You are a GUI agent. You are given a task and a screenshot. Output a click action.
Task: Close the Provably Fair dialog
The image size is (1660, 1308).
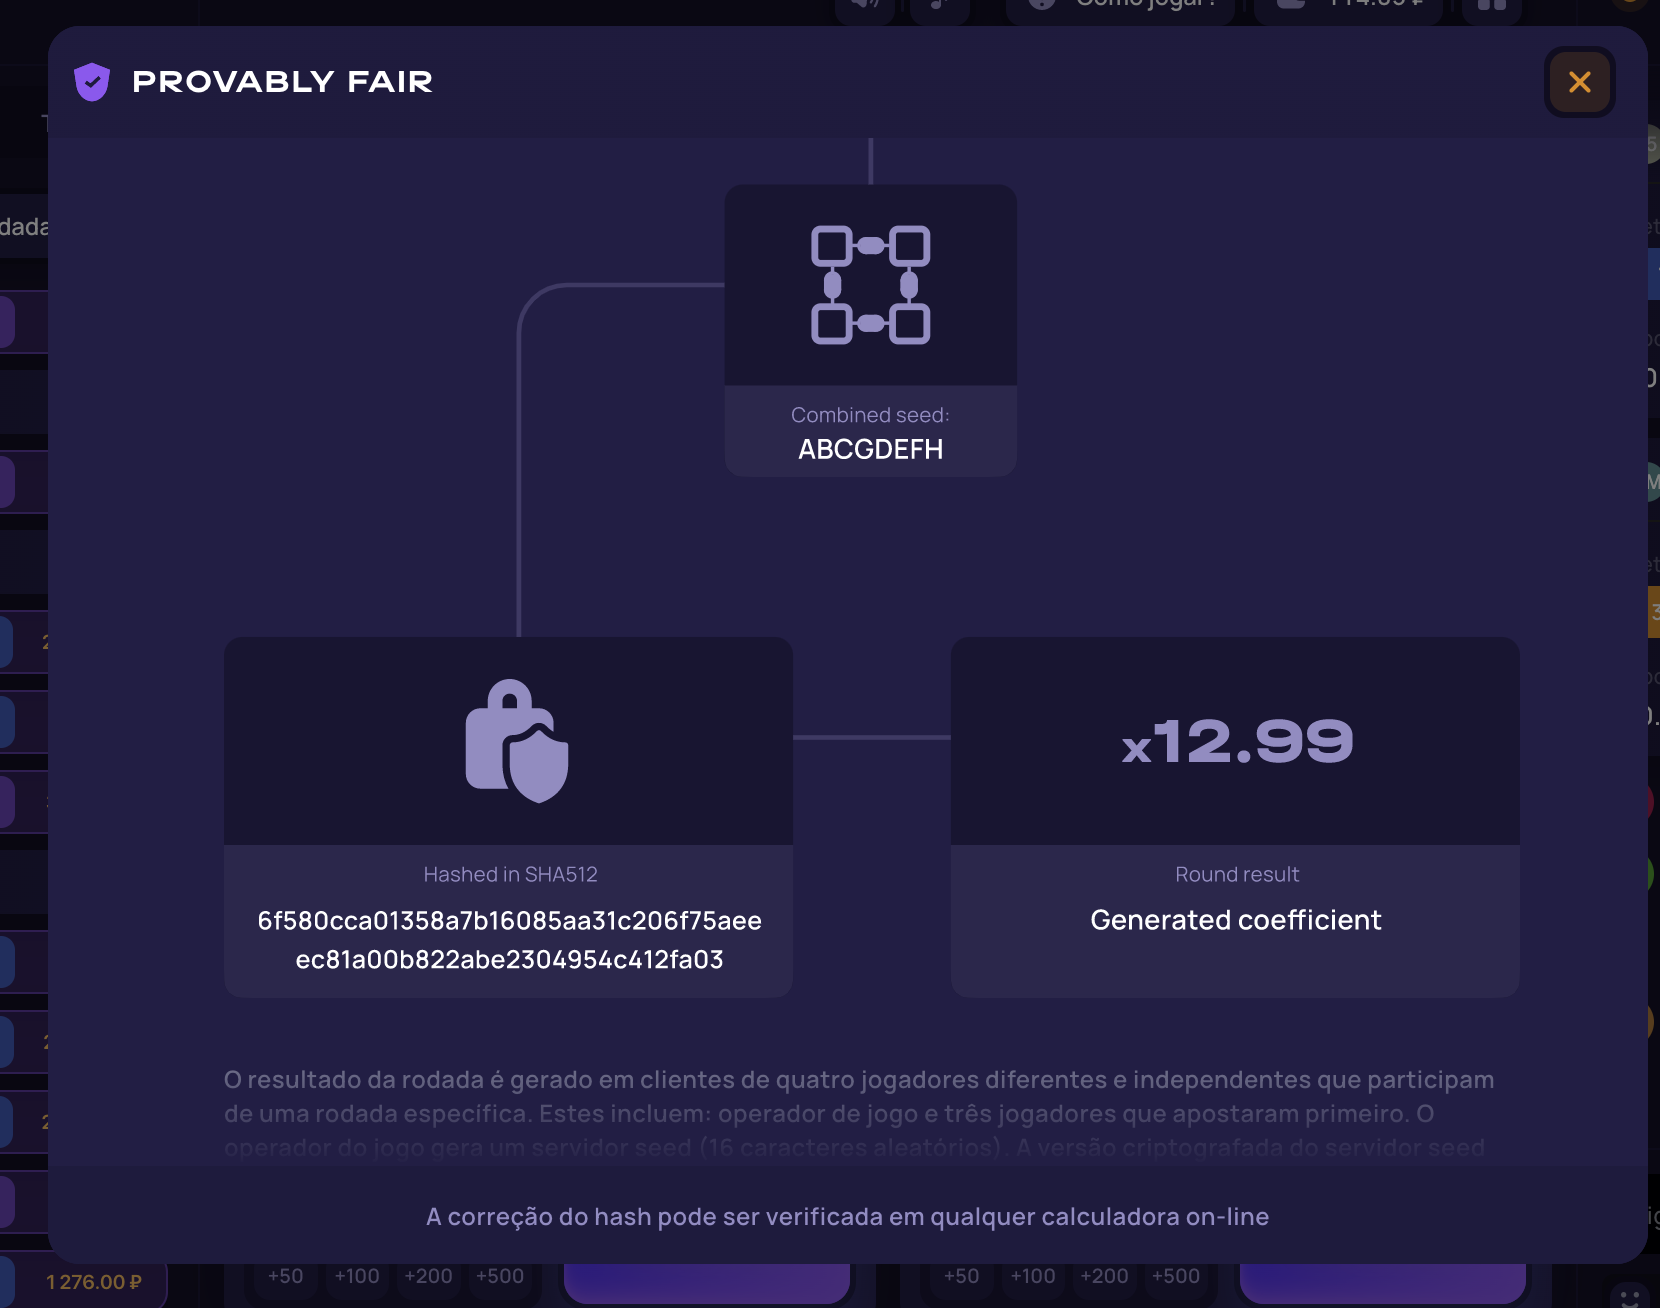tap(1579, 82)
